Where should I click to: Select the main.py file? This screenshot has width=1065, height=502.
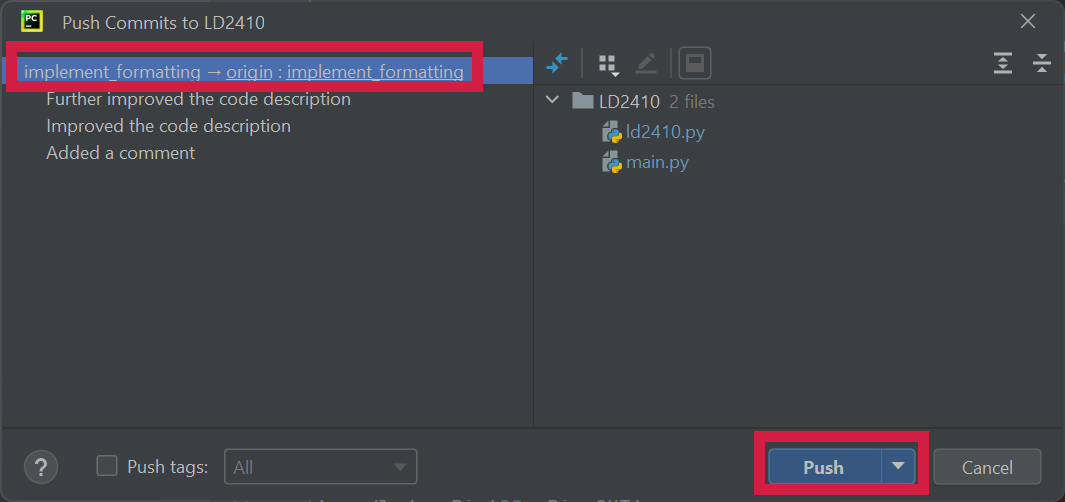(657, 162)
